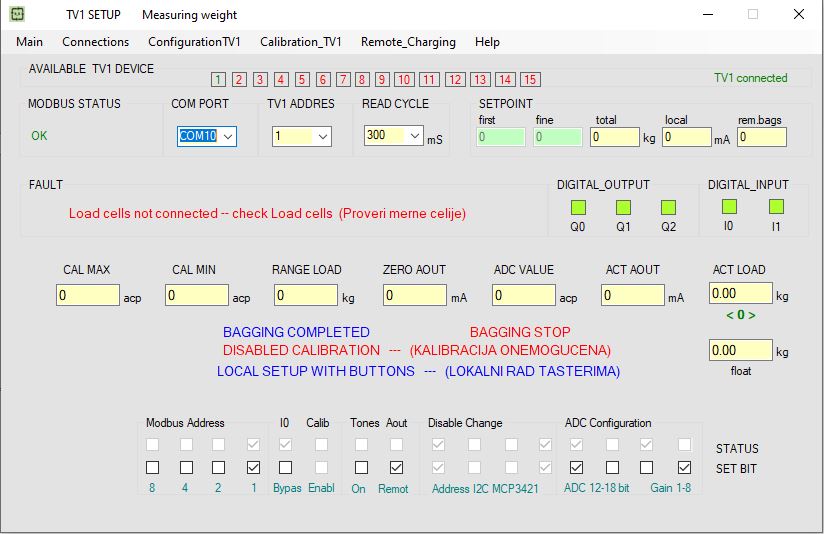The image size is (824, 534).
Task: Select available TV1 device number 8
Action: pos(362,79)
